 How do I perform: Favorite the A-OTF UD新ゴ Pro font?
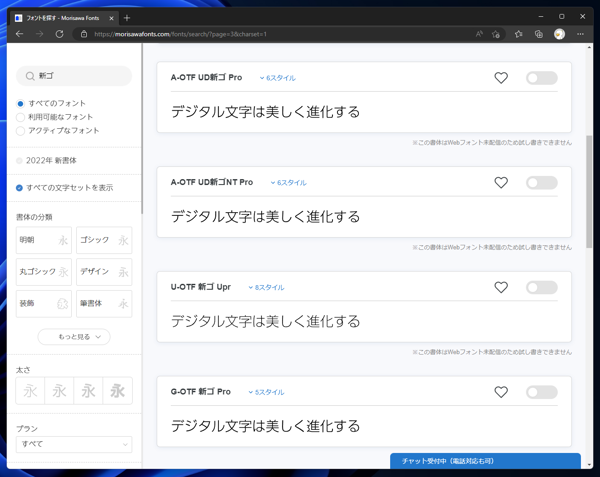point(501,78)
